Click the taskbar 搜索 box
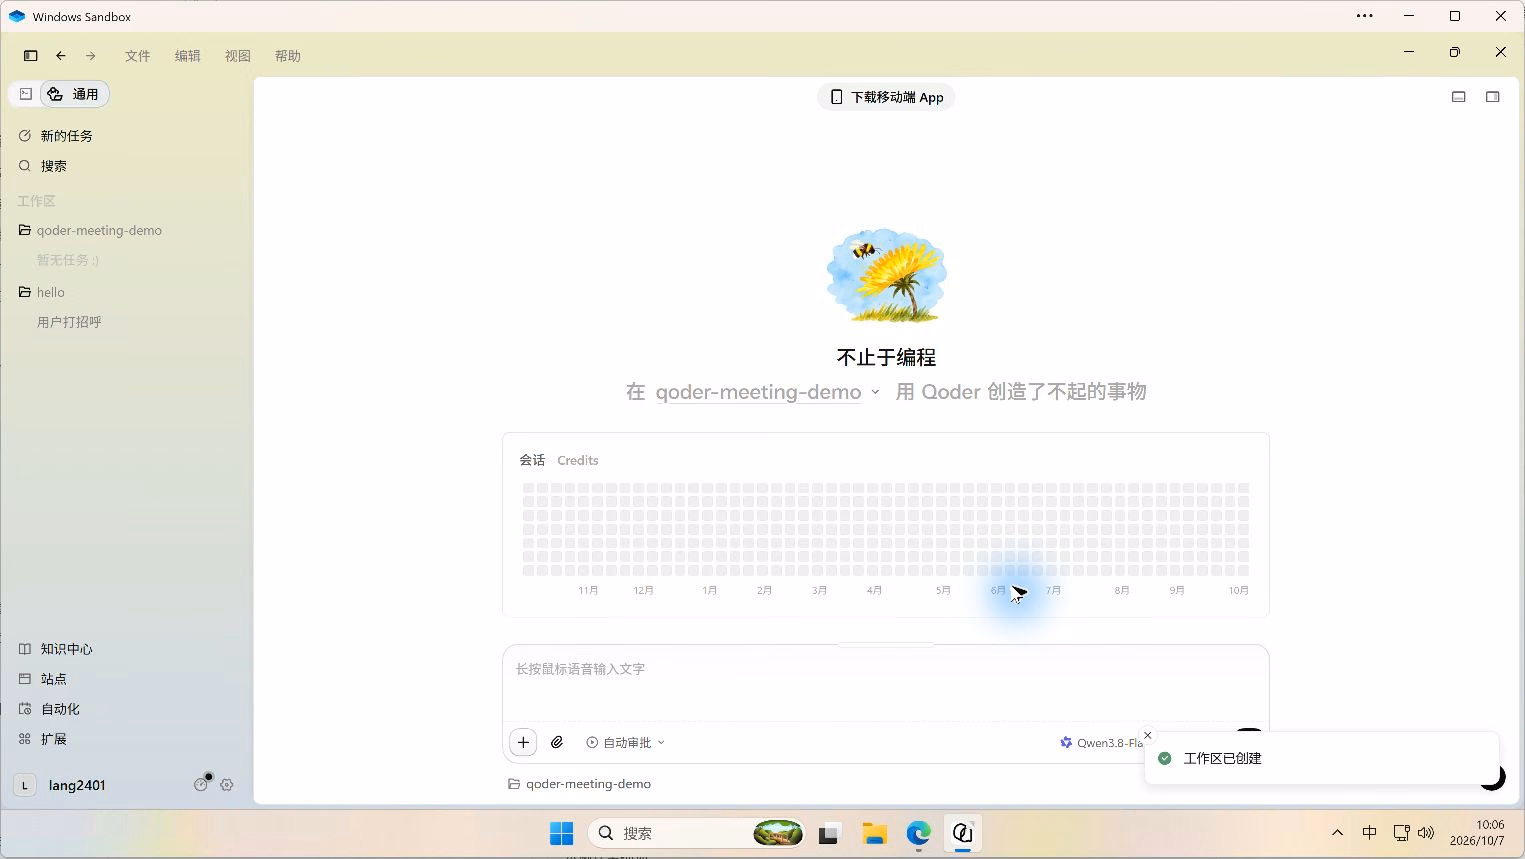 coord(698,833)
